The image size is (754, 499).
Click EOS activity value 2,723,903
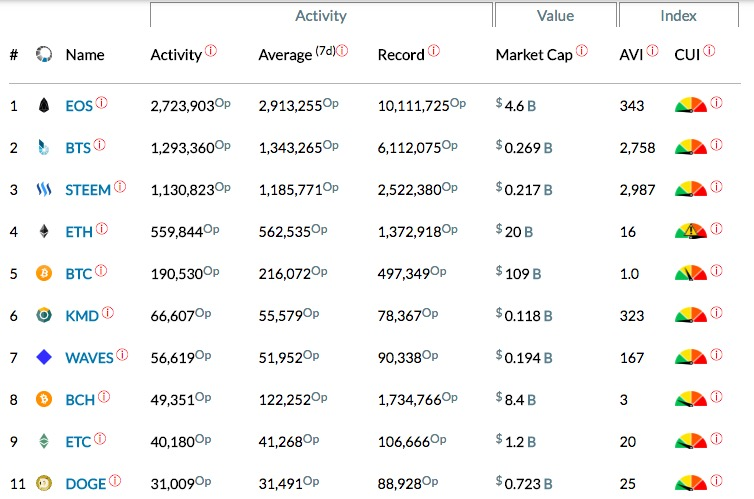click(182, 106)
